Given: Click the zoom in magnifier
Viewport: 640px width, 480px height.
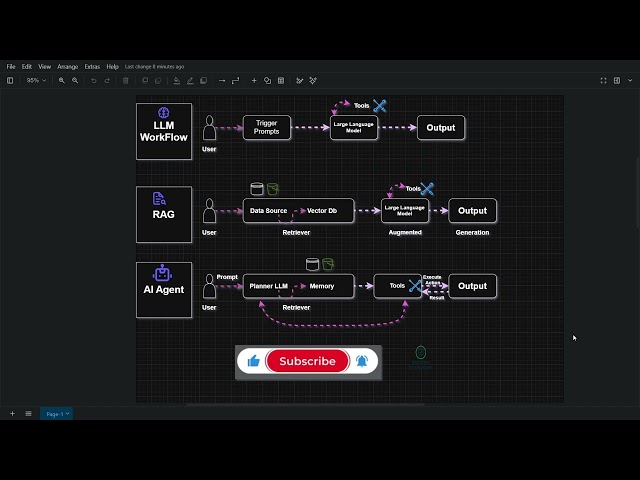Looking at the screenshot, I should [62, 81].
